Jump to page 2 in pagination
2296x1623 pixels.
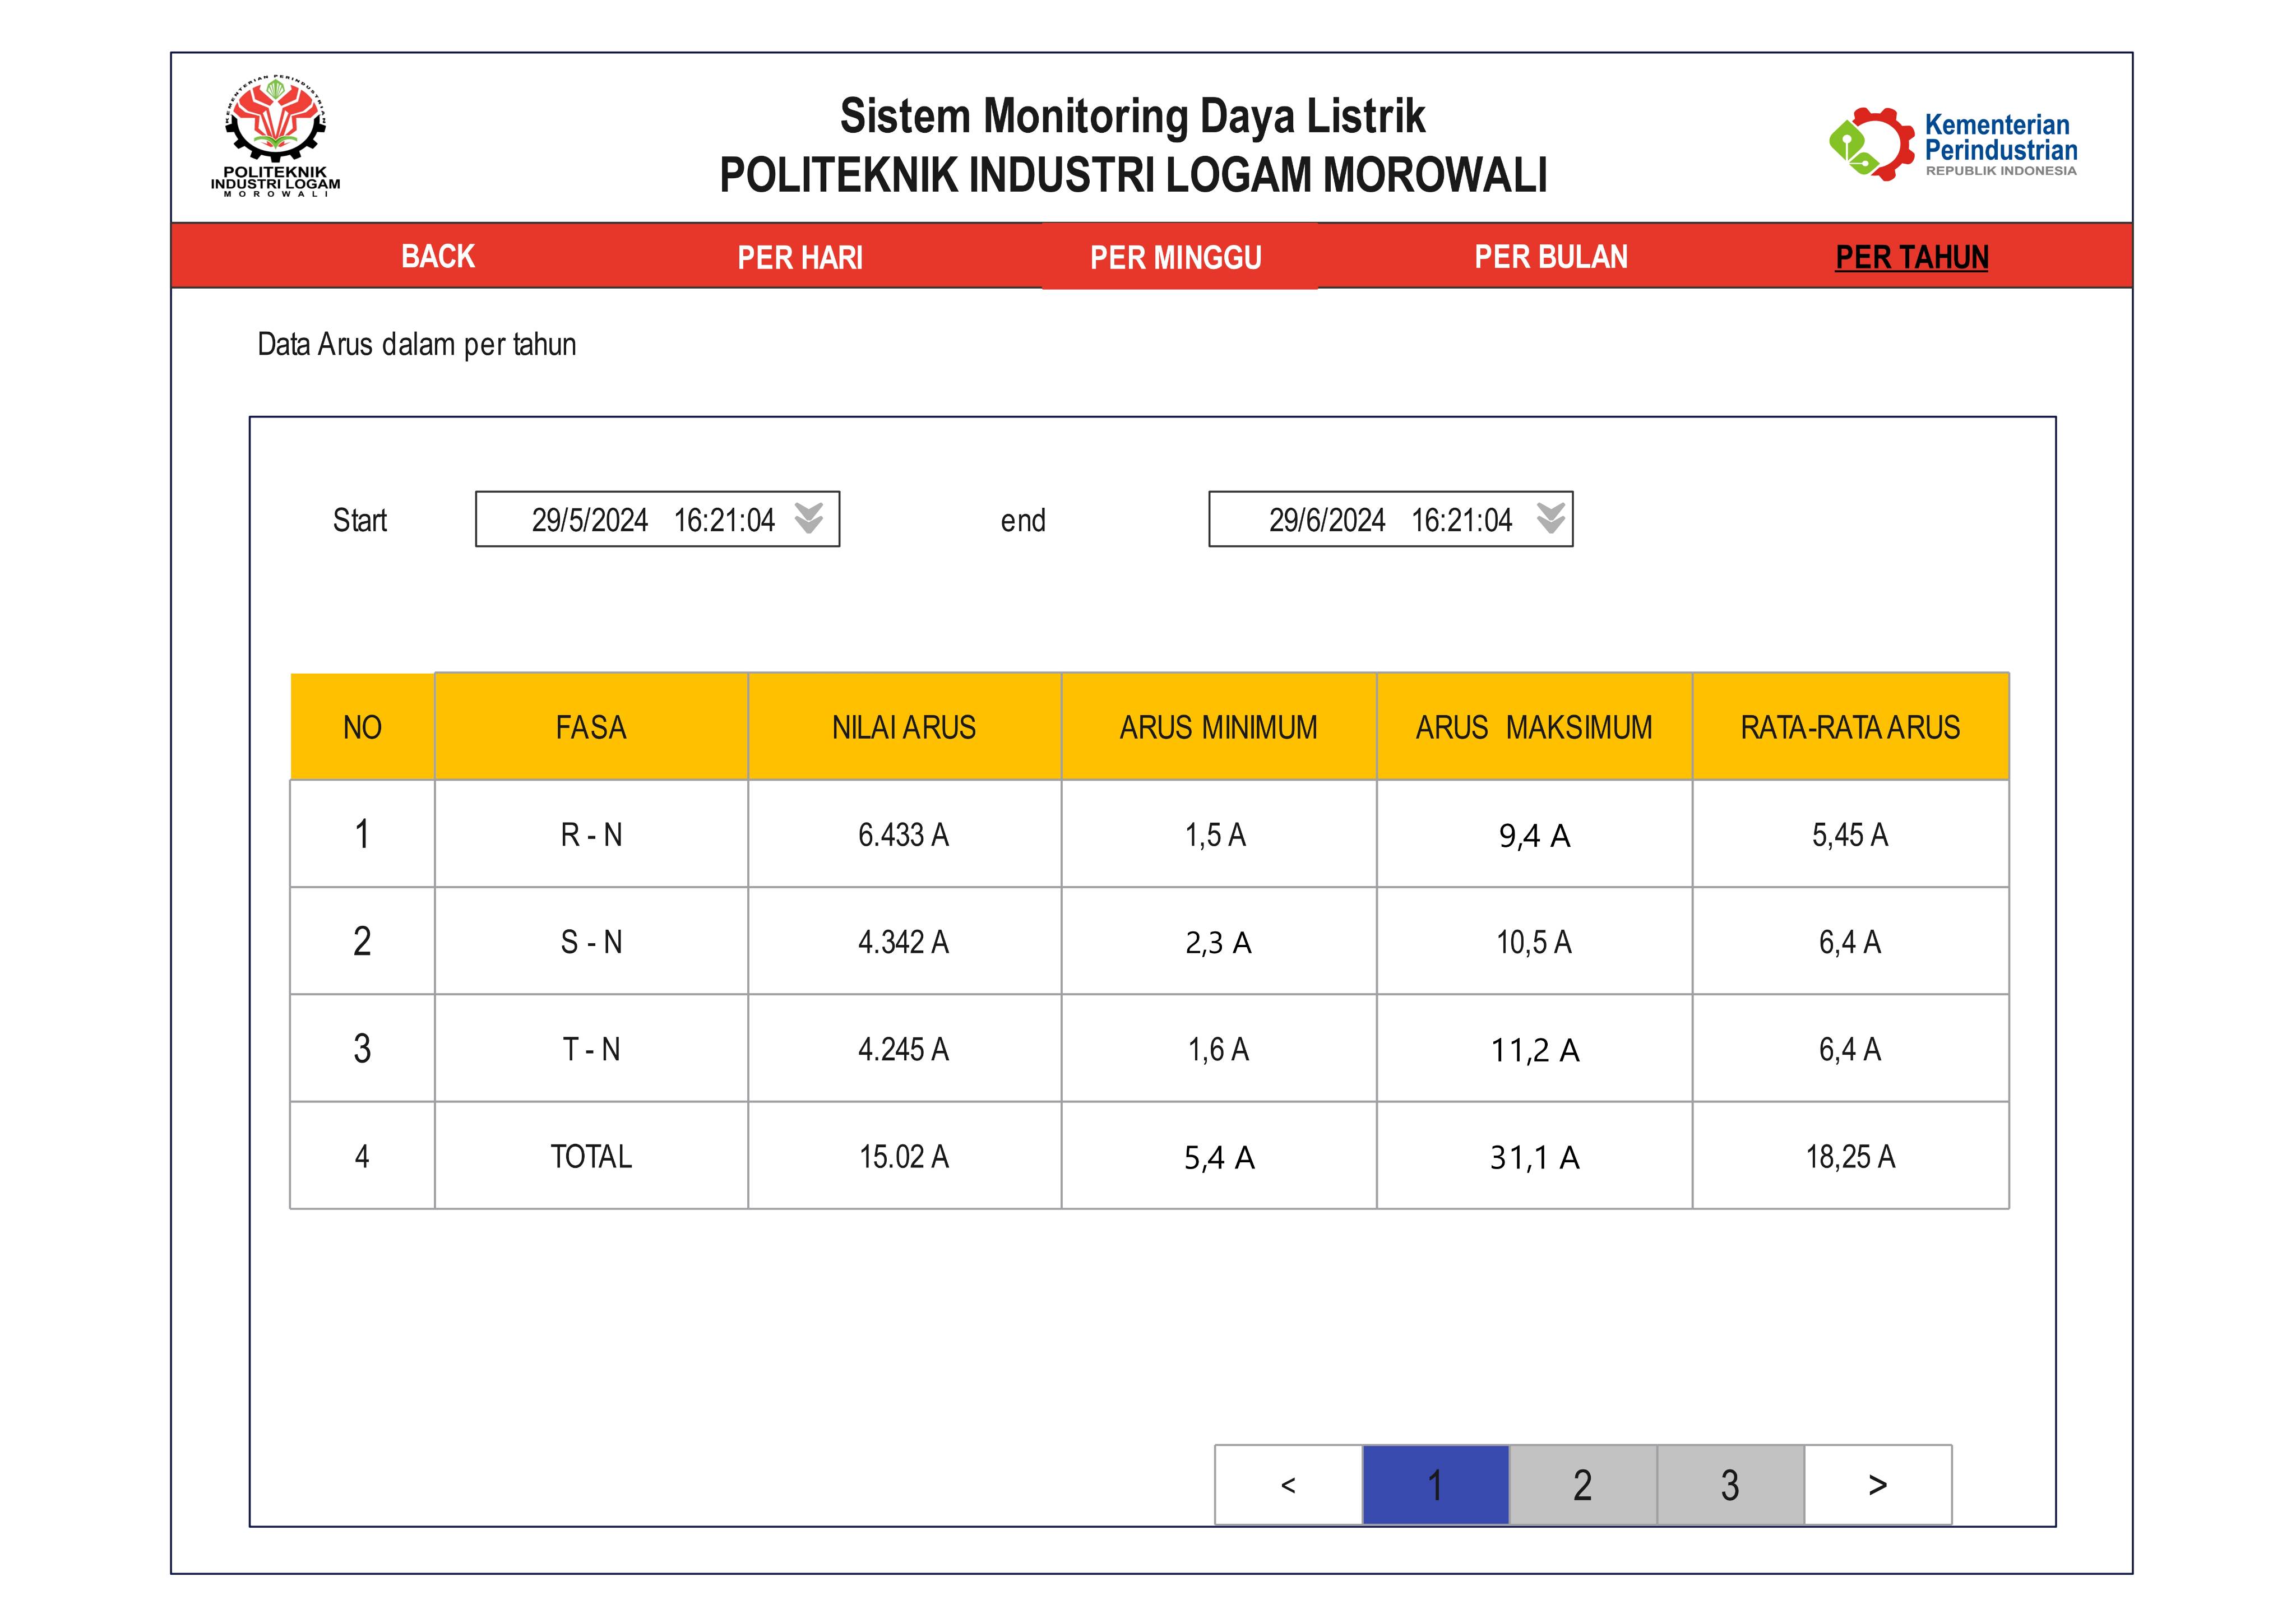[x=1583, y=1485]
